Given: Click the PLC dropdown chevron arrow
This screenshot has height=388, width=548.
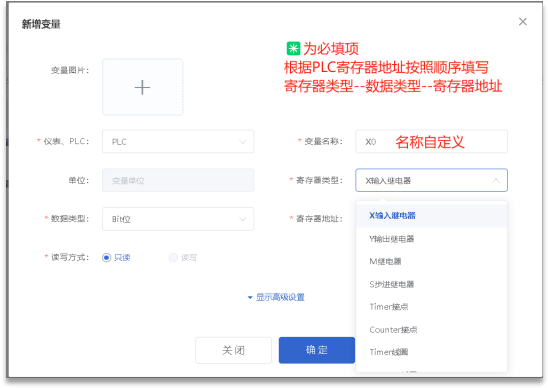Looking at the screenshot, I should click(242, 142).
